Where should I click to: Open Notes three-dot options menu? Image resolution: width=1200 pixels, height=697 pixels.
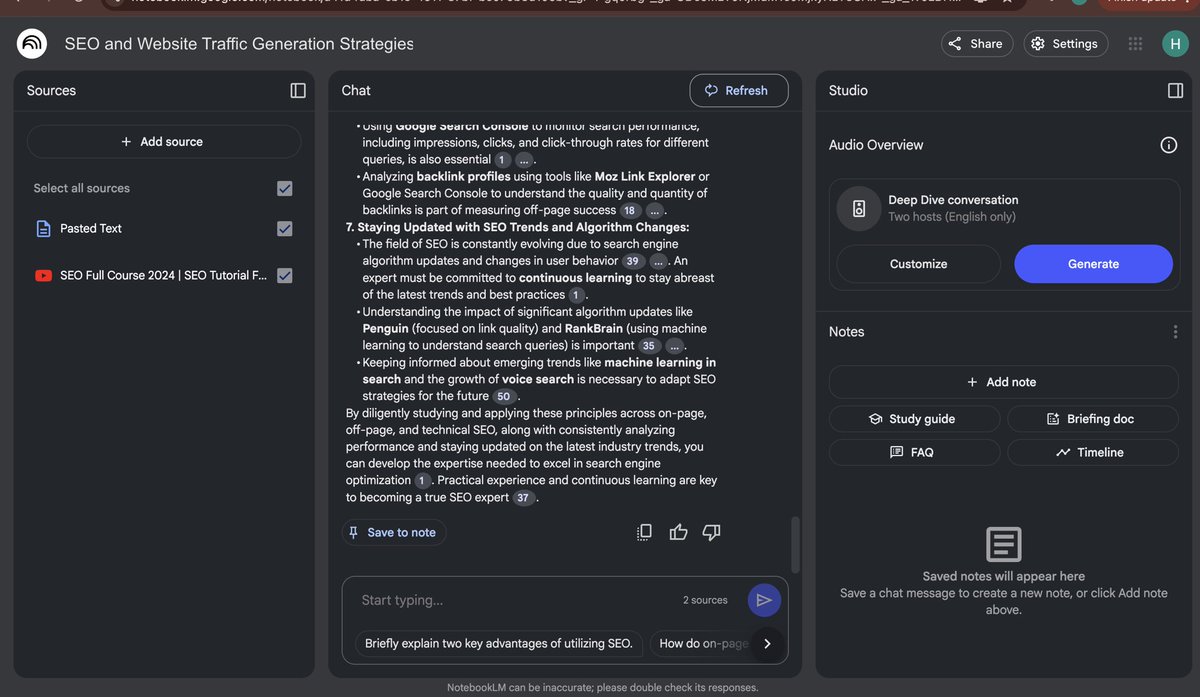pyautogui.click(x=1175, y=332)
